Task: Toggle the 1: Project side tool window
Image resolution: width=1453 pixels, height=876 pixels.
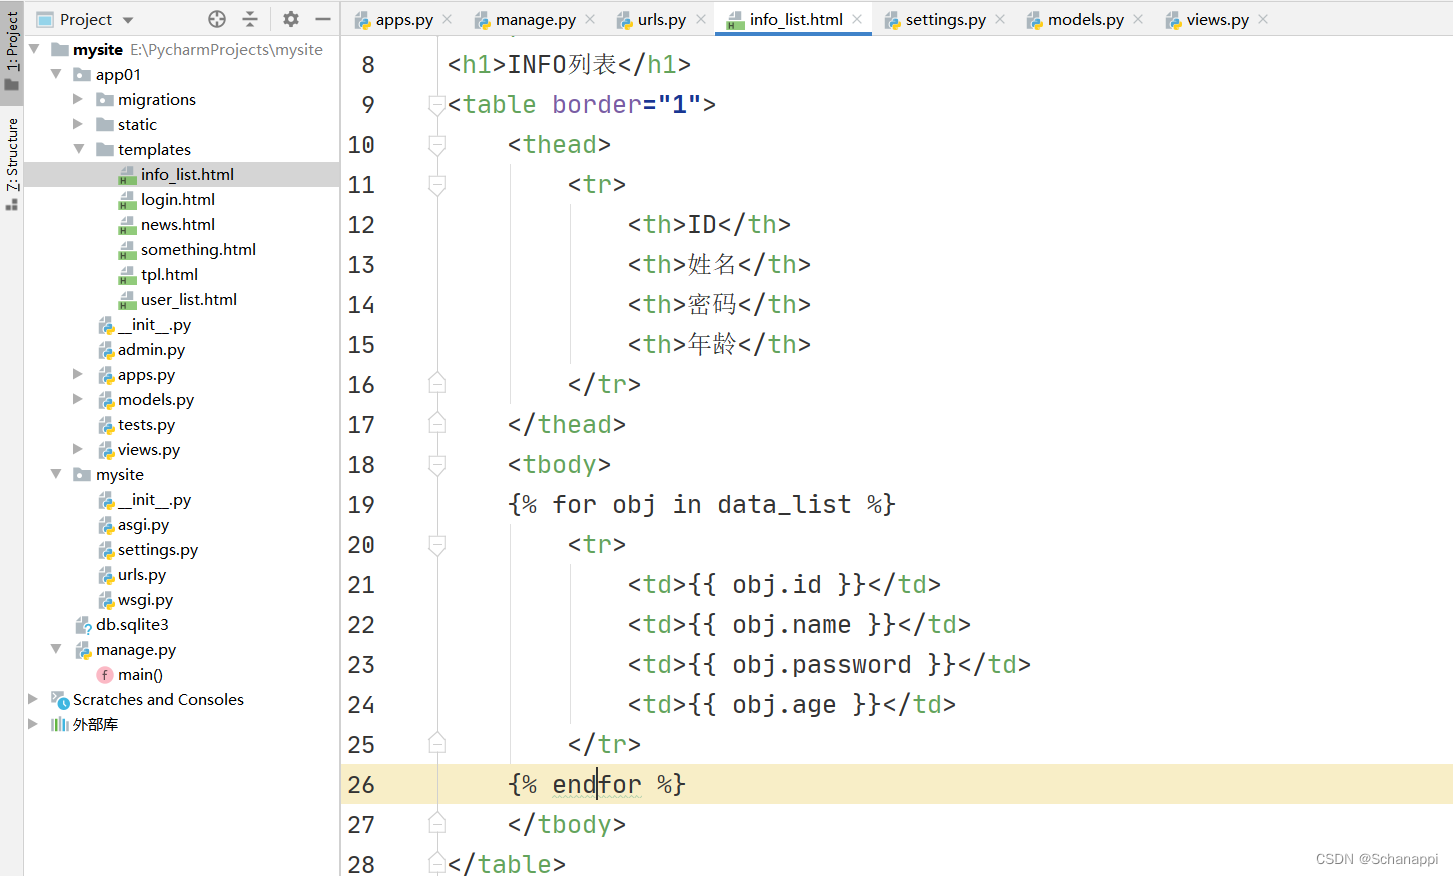Action: coord(12,51)
